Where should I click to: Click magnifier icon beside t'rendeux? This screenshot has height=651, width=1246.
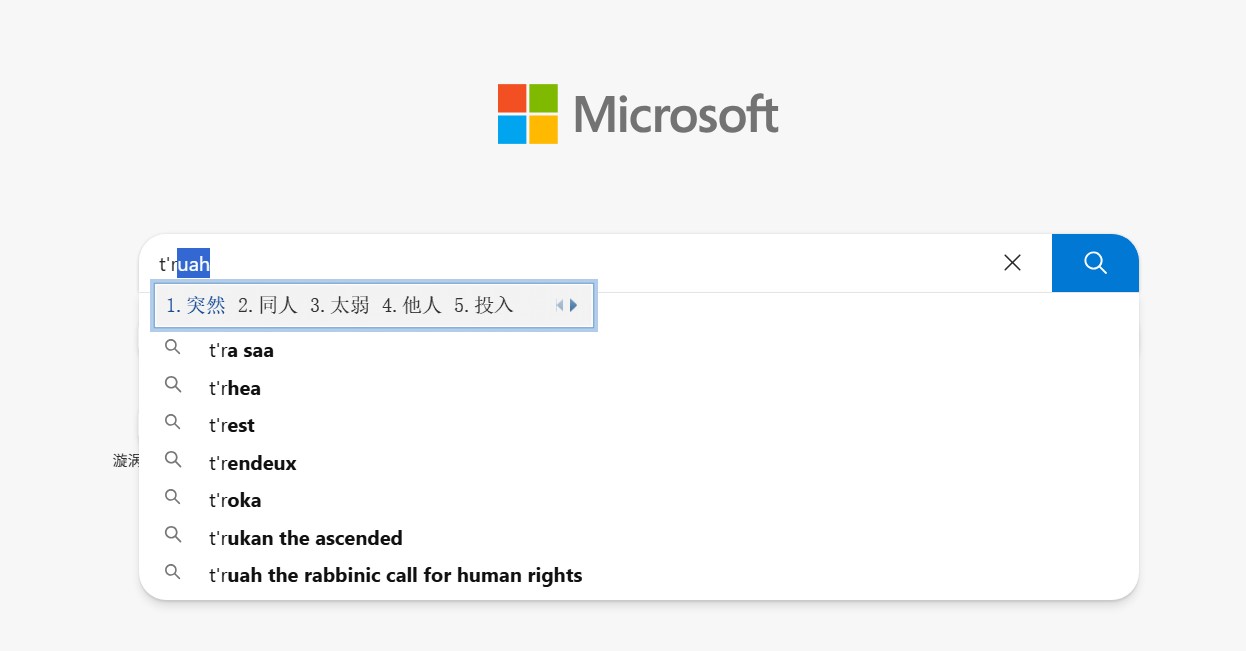(173, 459)
